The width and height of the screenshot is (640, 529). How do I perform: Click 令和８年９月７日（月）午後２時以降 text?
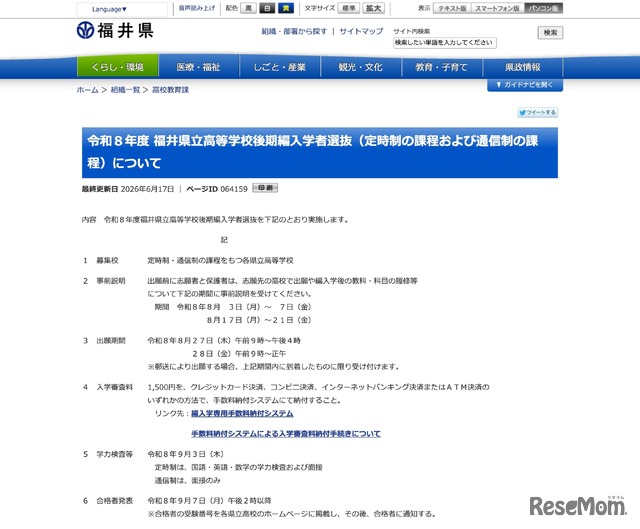[209, 500]
